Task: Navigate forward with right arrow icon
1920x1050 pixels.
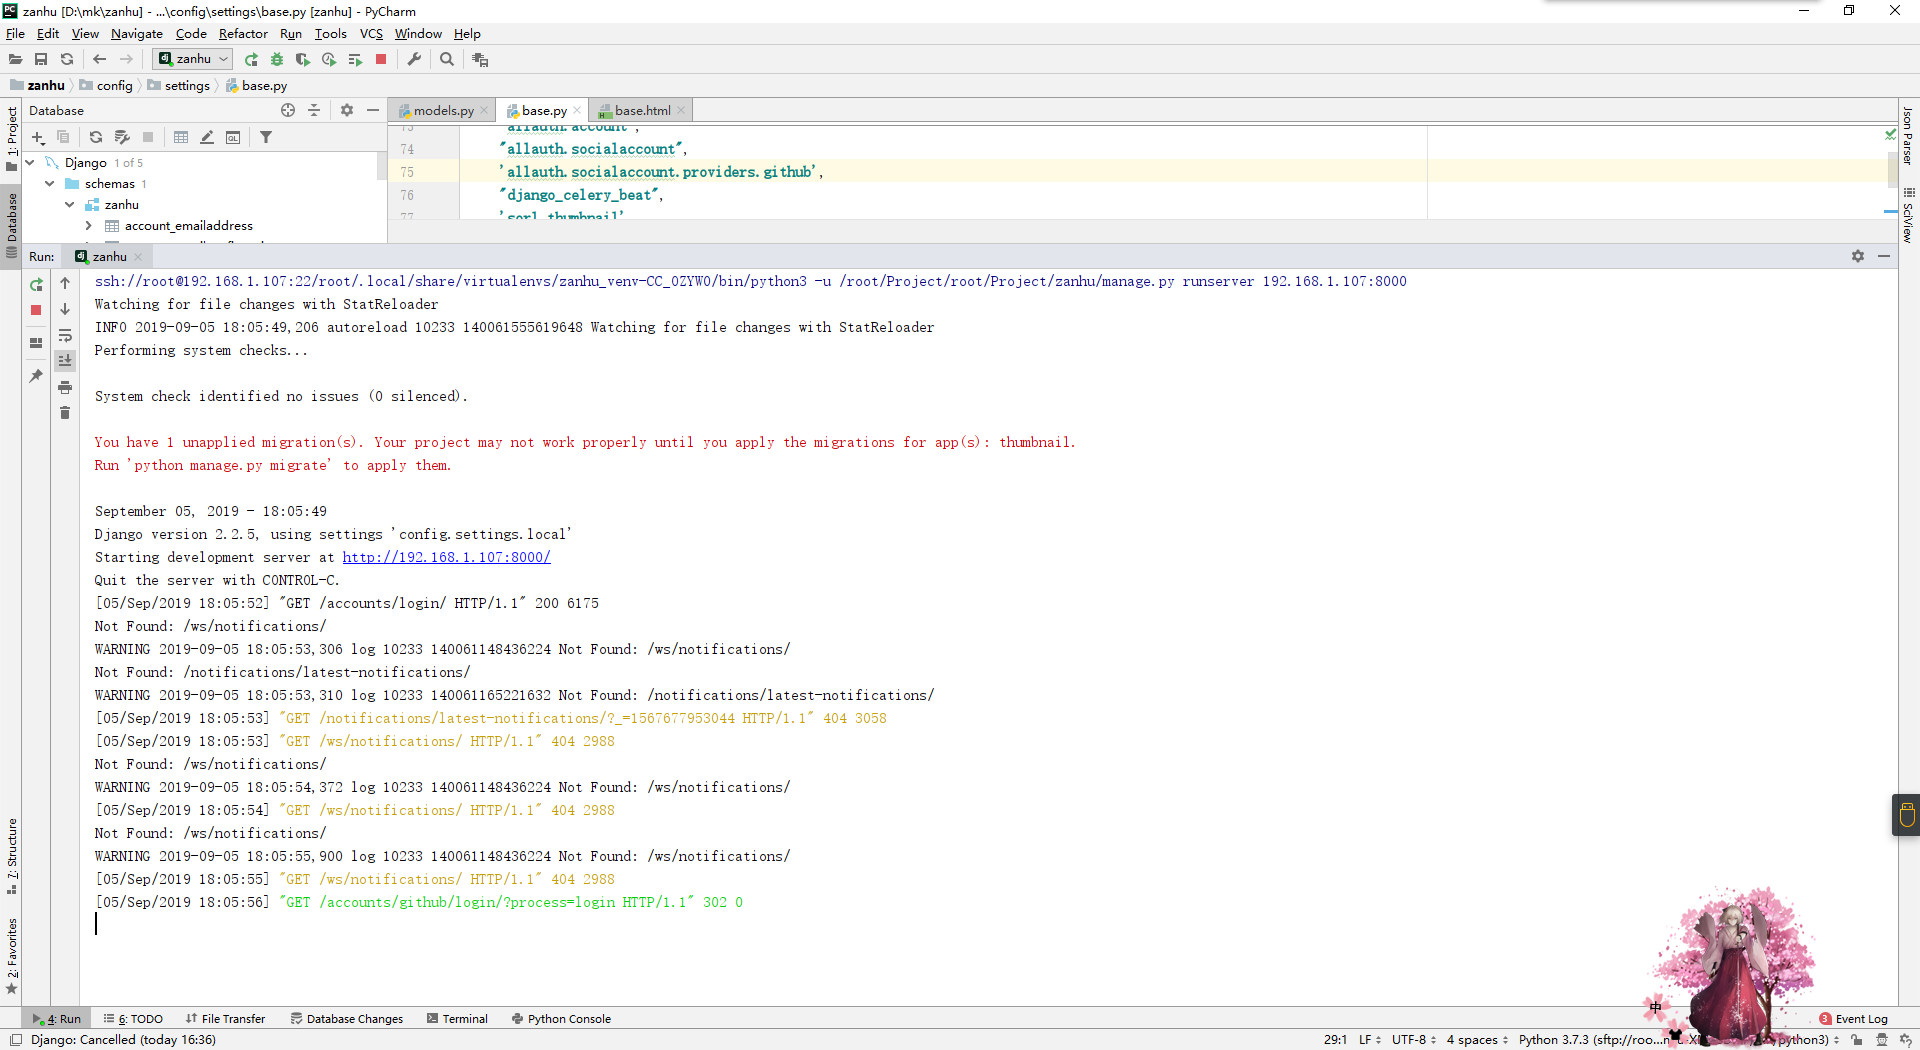Action: [x=126, y=60]
